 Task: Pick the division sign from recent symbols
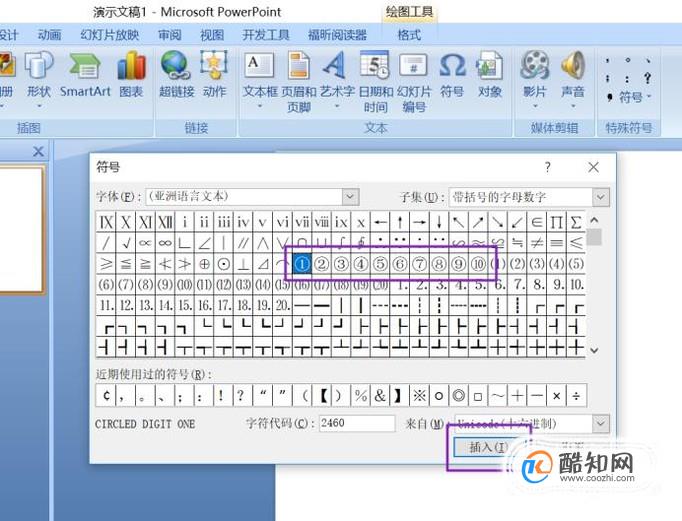click(x=576, y=395)
